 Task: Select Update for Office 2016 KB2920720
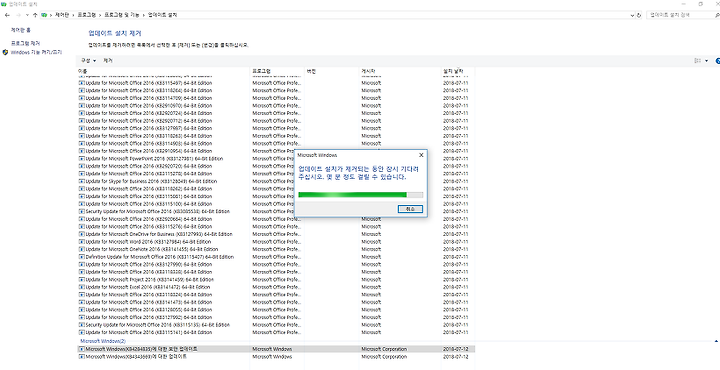pyautogui.click(x=276, y=166)
